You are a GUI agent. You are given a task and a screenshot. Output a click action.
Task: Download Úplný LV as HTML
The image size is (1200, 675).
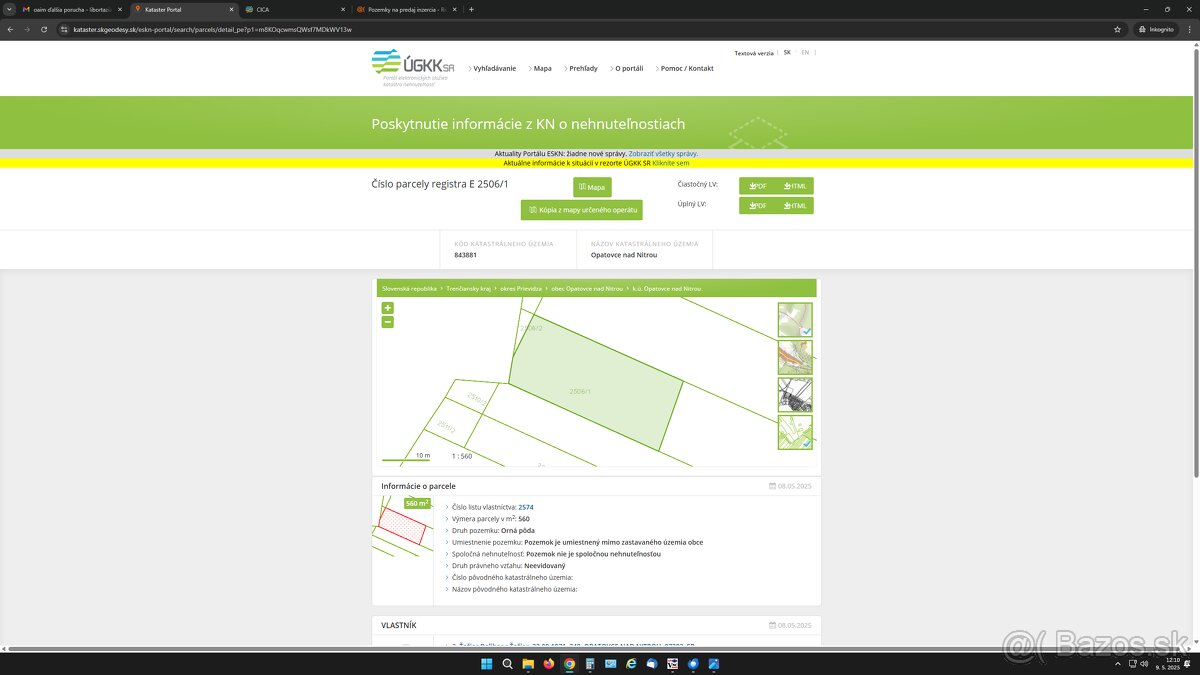click(795, 206)
